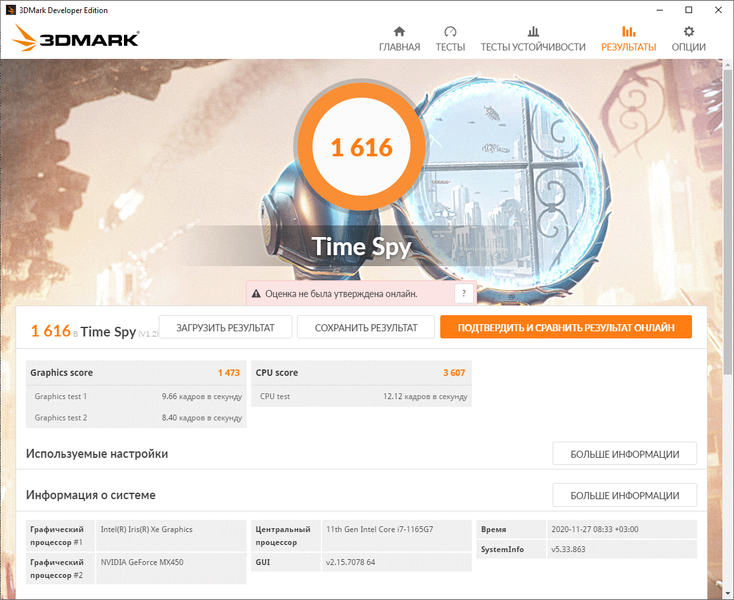This screenshot has height=600, width=734.
Task: Click ПОДТВЕРДИТЬ И СРАВНИТЬ РЕЗУЛЬТАТ ОНЛАЙН
Action: (566, 327)
